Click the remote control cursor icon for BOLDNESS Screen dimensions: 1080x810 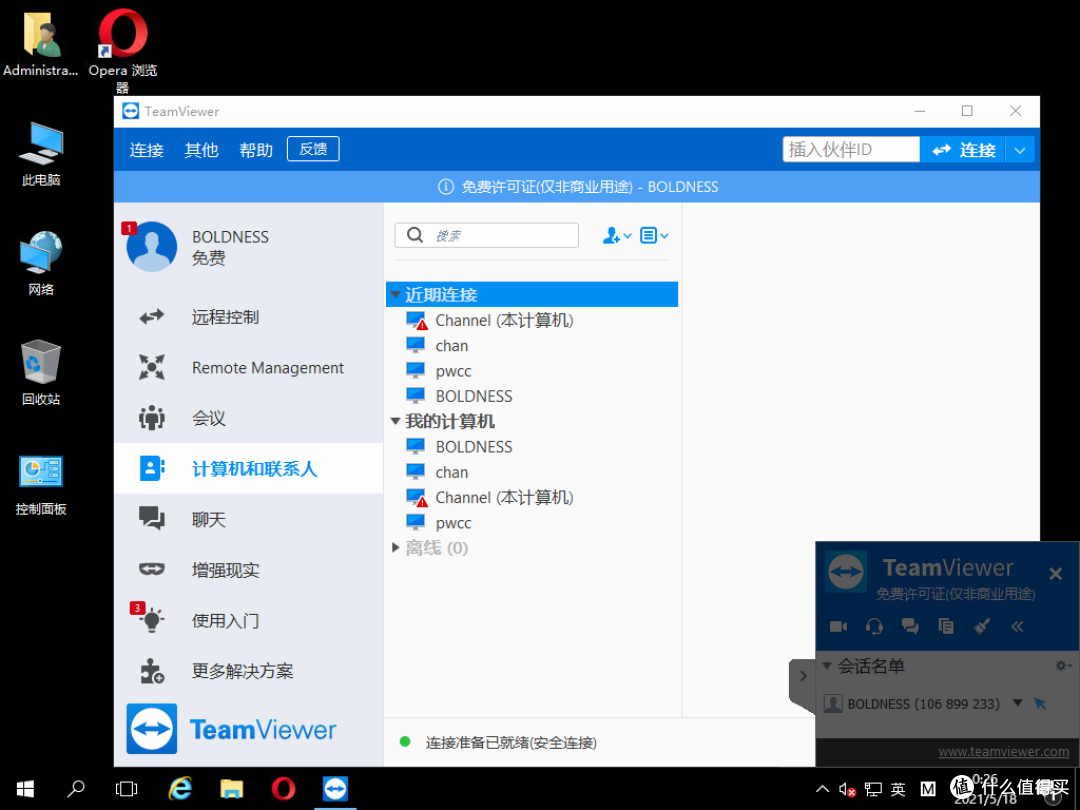coord(1040,703)
